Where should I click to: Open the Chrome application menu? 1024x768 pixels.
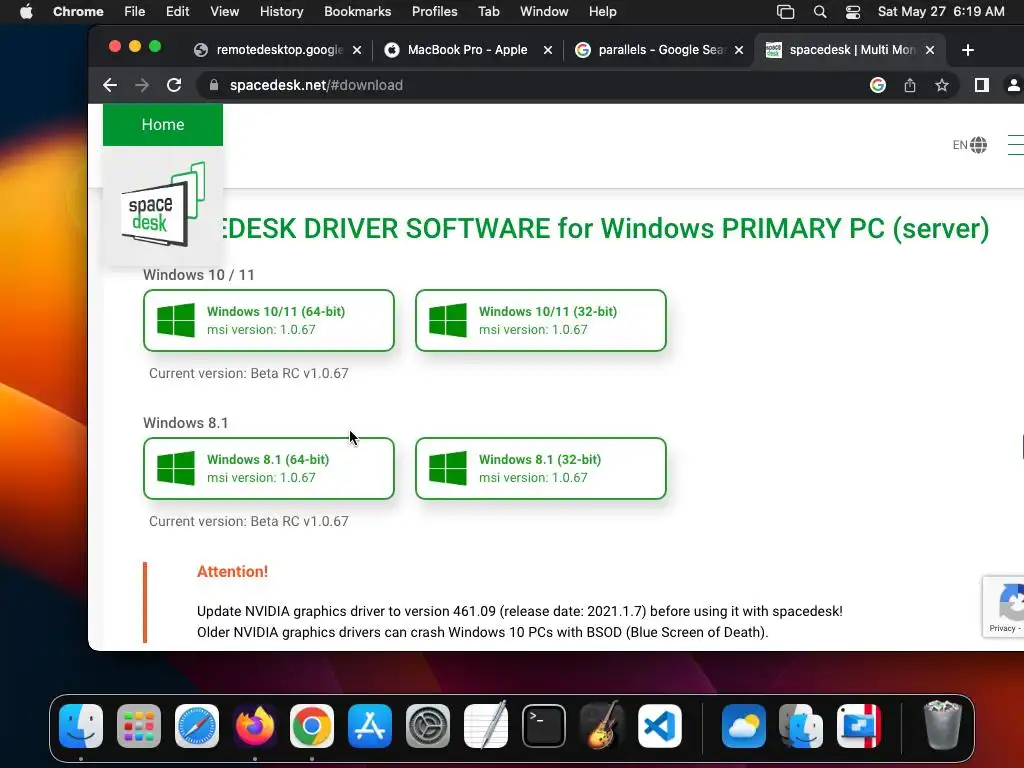click(78, 12)
